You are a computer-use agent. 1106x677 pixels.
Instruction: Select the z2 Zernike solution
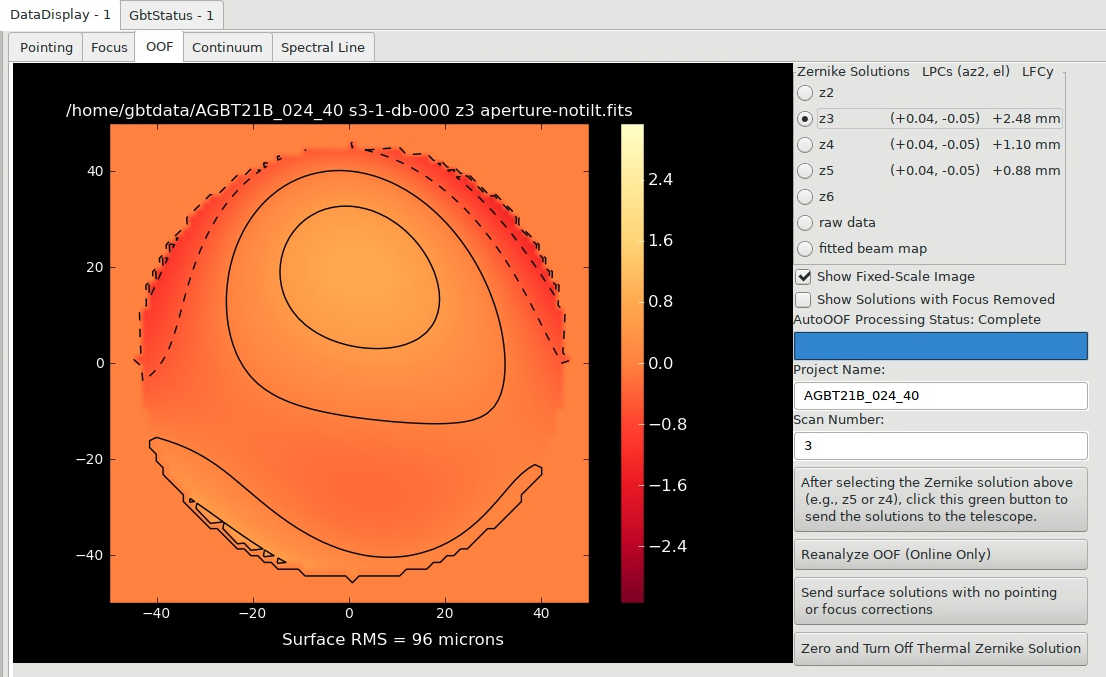pyautogui.click(x=805, y=92)
